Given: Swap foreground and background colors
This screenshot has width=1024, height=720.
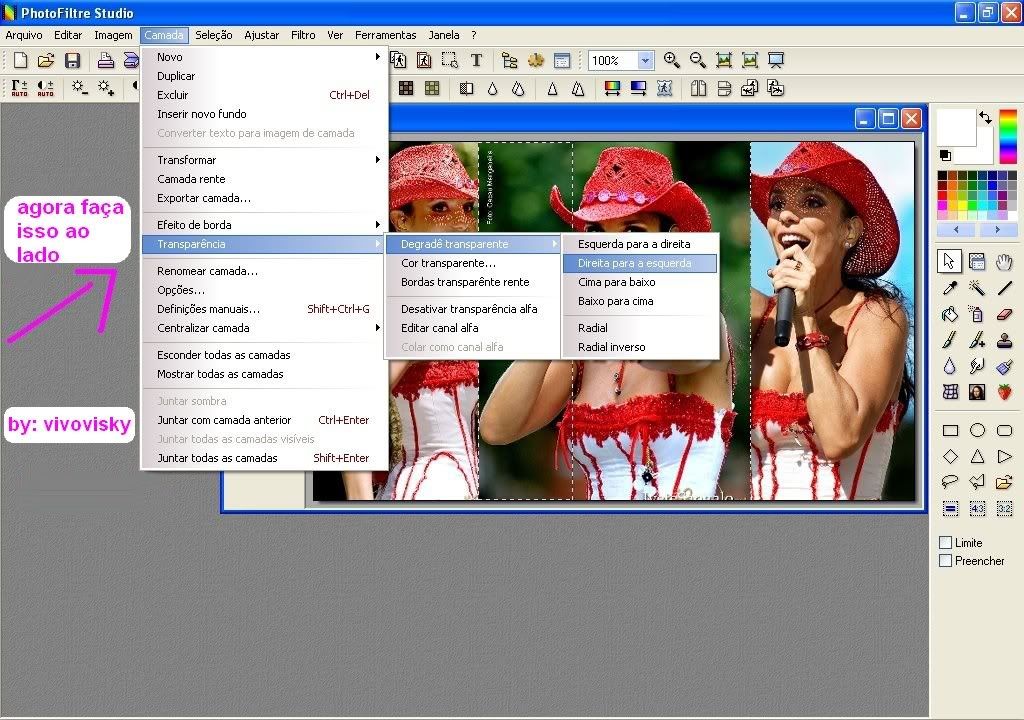Looking at the screenshot, I should click(x=985, y=117).
